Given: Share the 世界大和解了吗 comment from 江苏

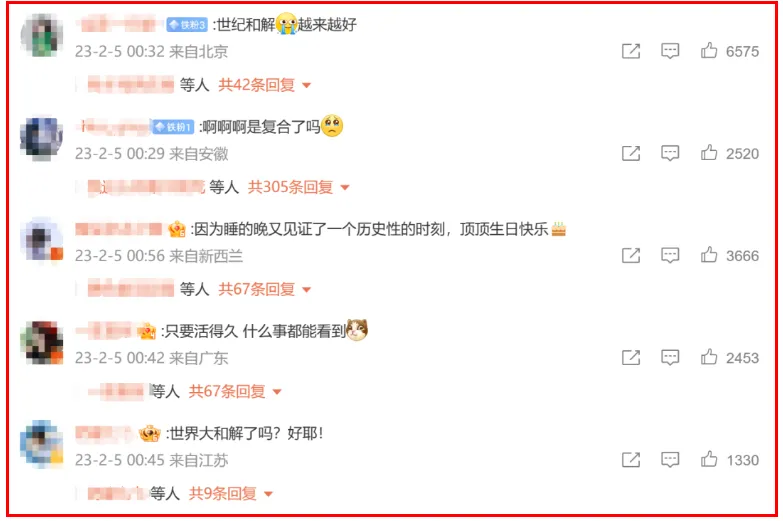Looking at the screenshot, I should pos(631,460).
